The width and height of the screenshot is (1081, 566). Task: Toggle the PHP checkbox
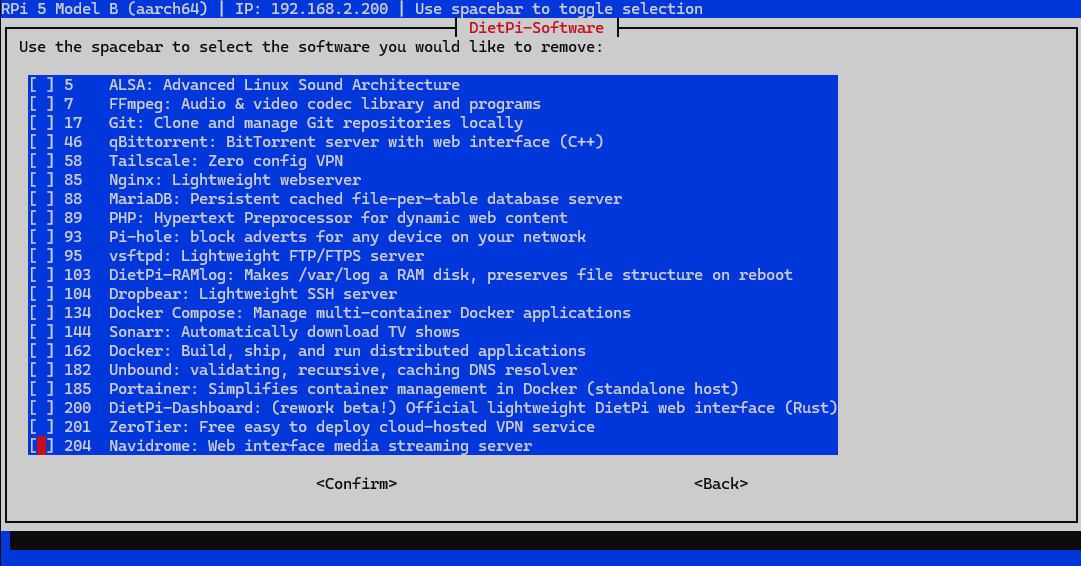[41, 218]
